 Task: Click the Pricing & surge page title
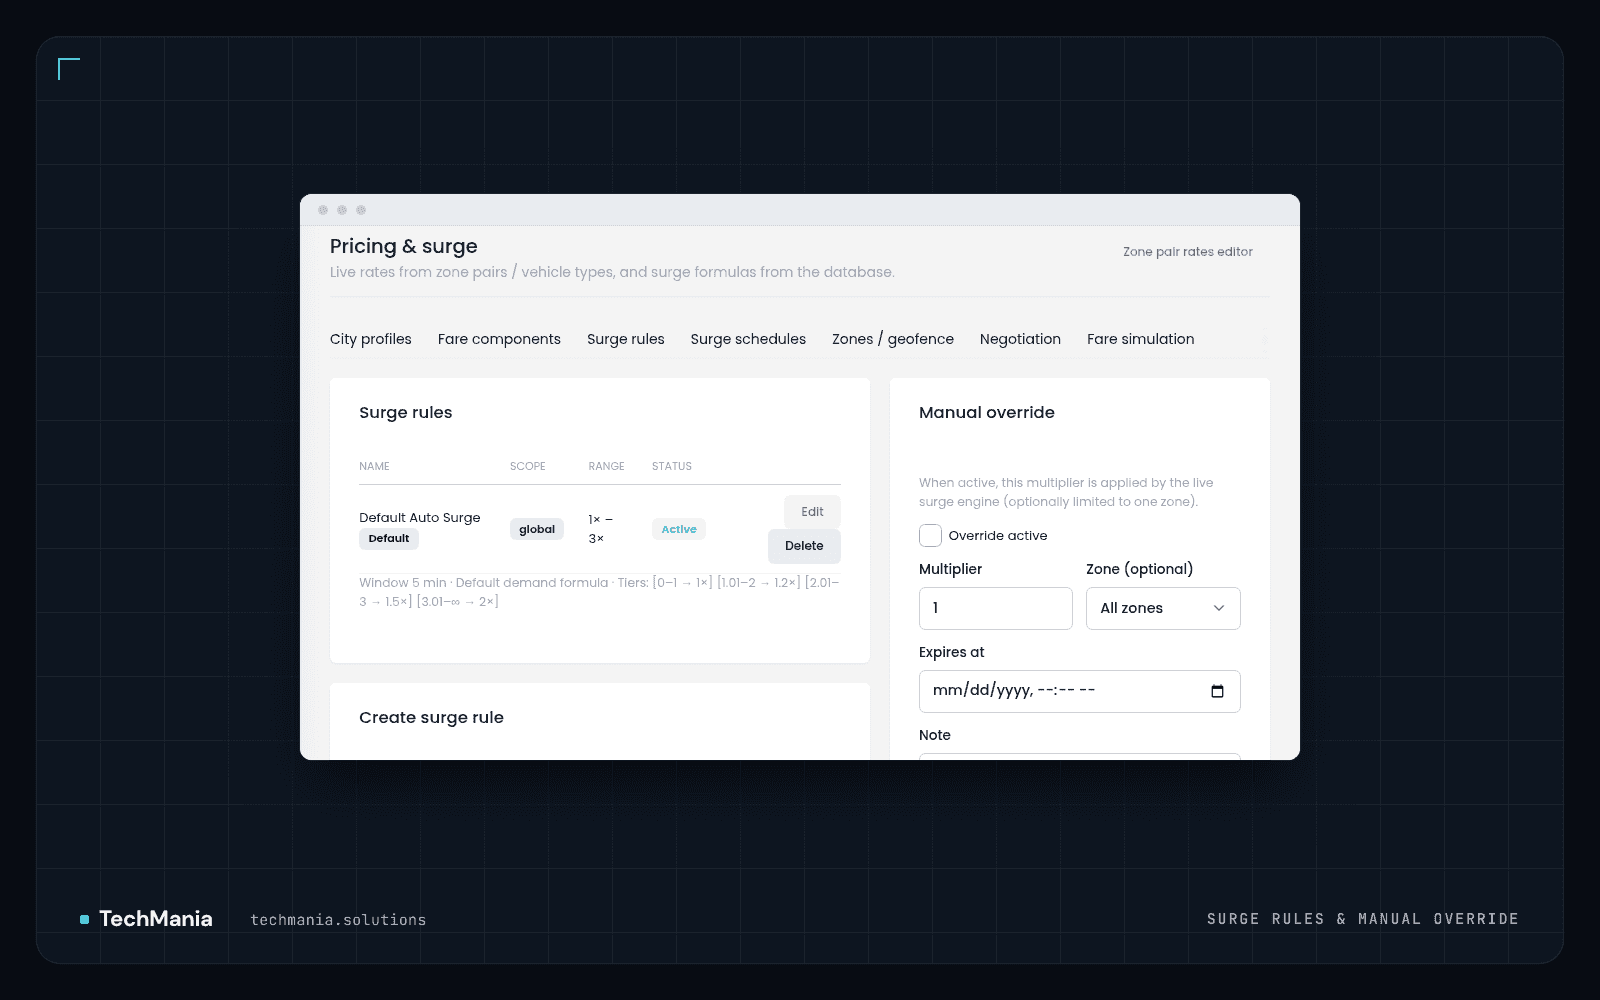pos(404,246)
